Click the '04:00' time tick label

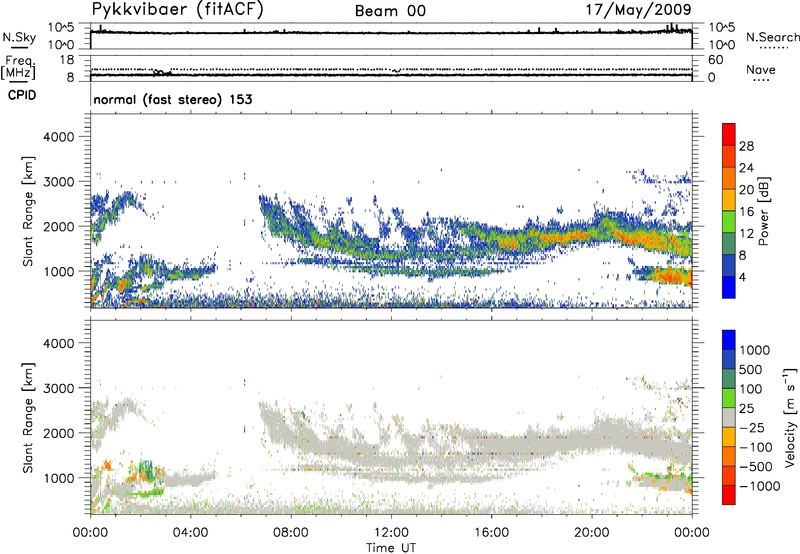click(190, 533)
